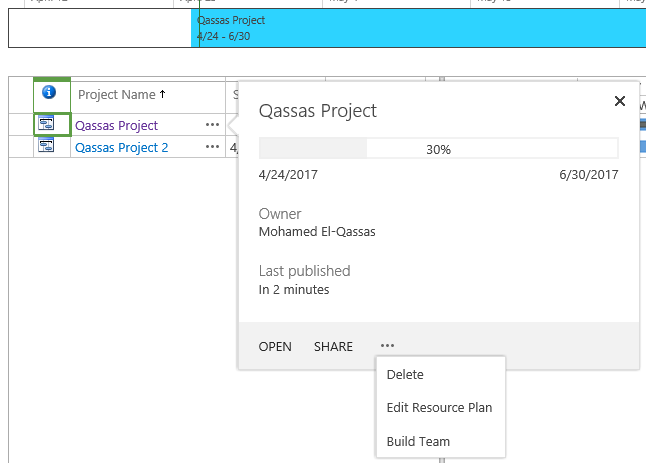Toggle the callout's more actions ellipsis
Image resolution: width=646 pixels, height=463 pixels.
387,346
